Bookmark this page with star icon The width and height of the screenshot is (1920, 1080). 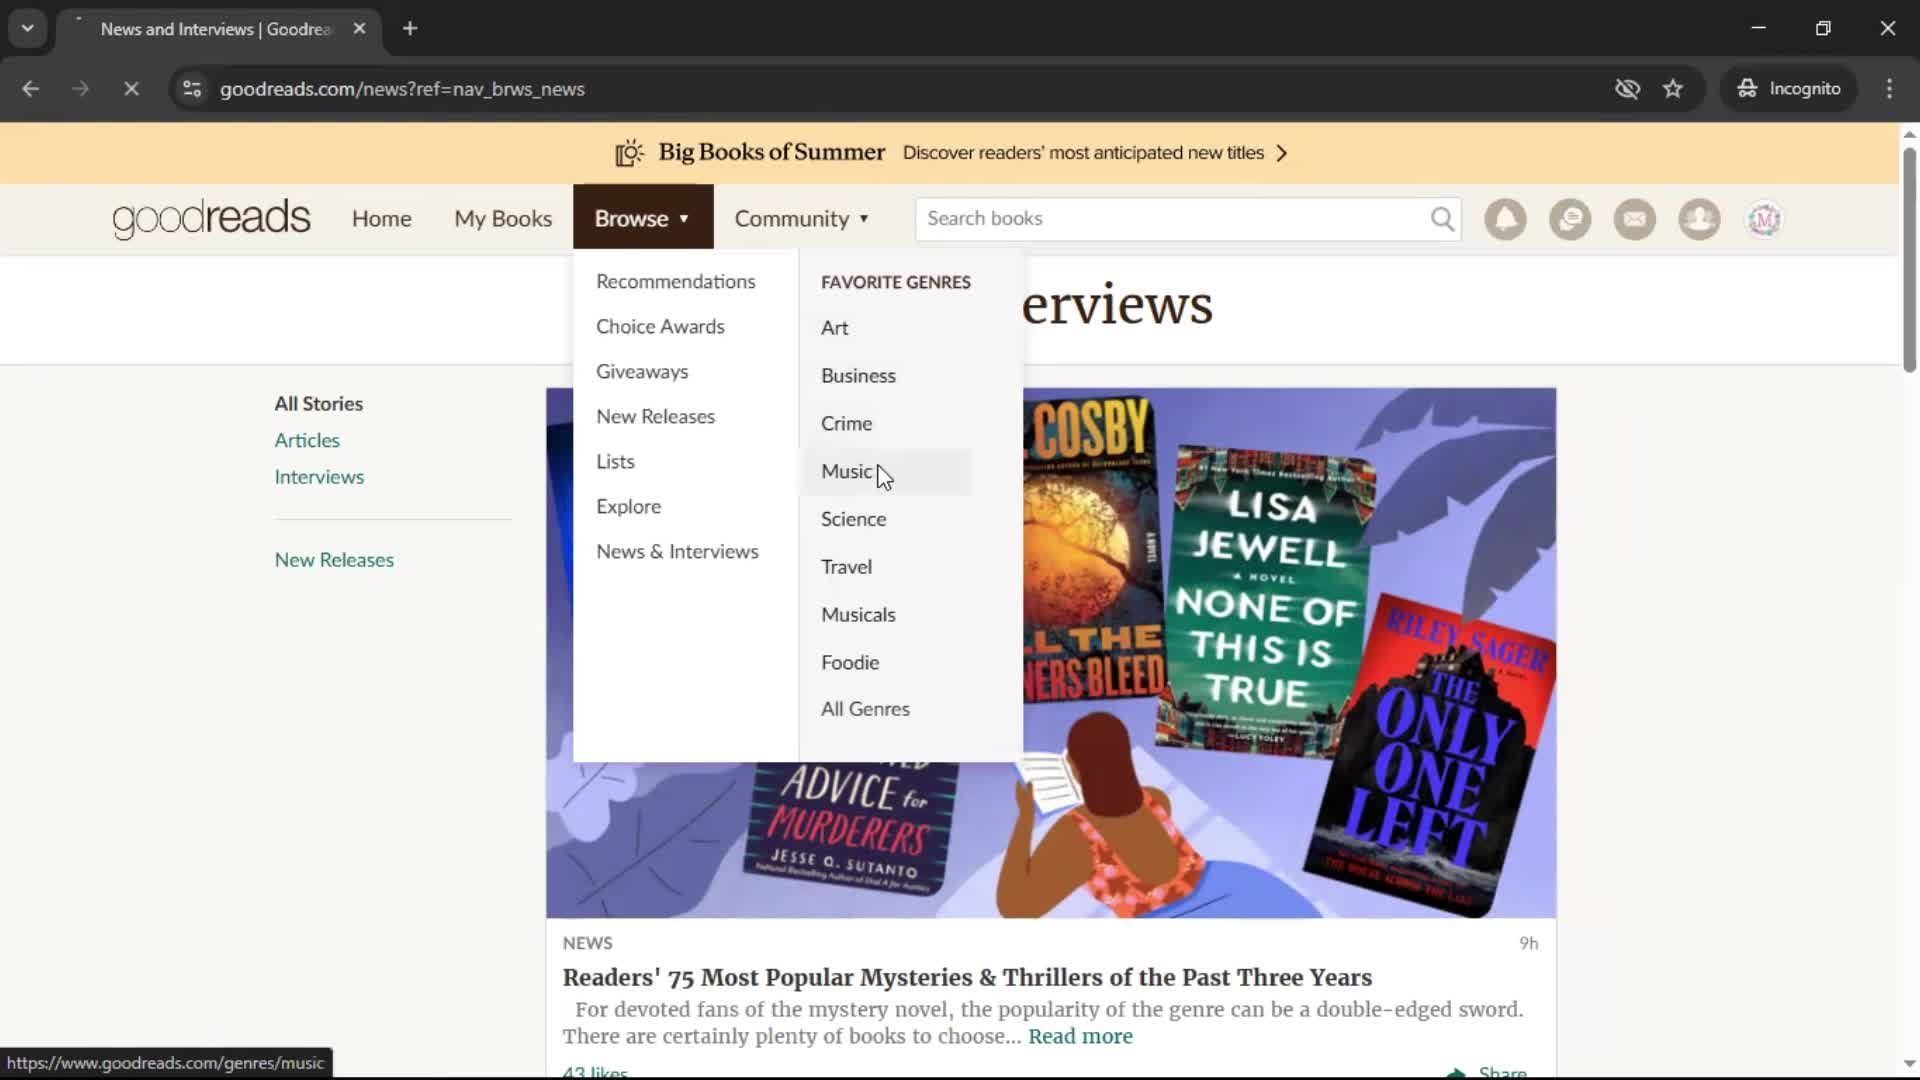pos(1673,89)
